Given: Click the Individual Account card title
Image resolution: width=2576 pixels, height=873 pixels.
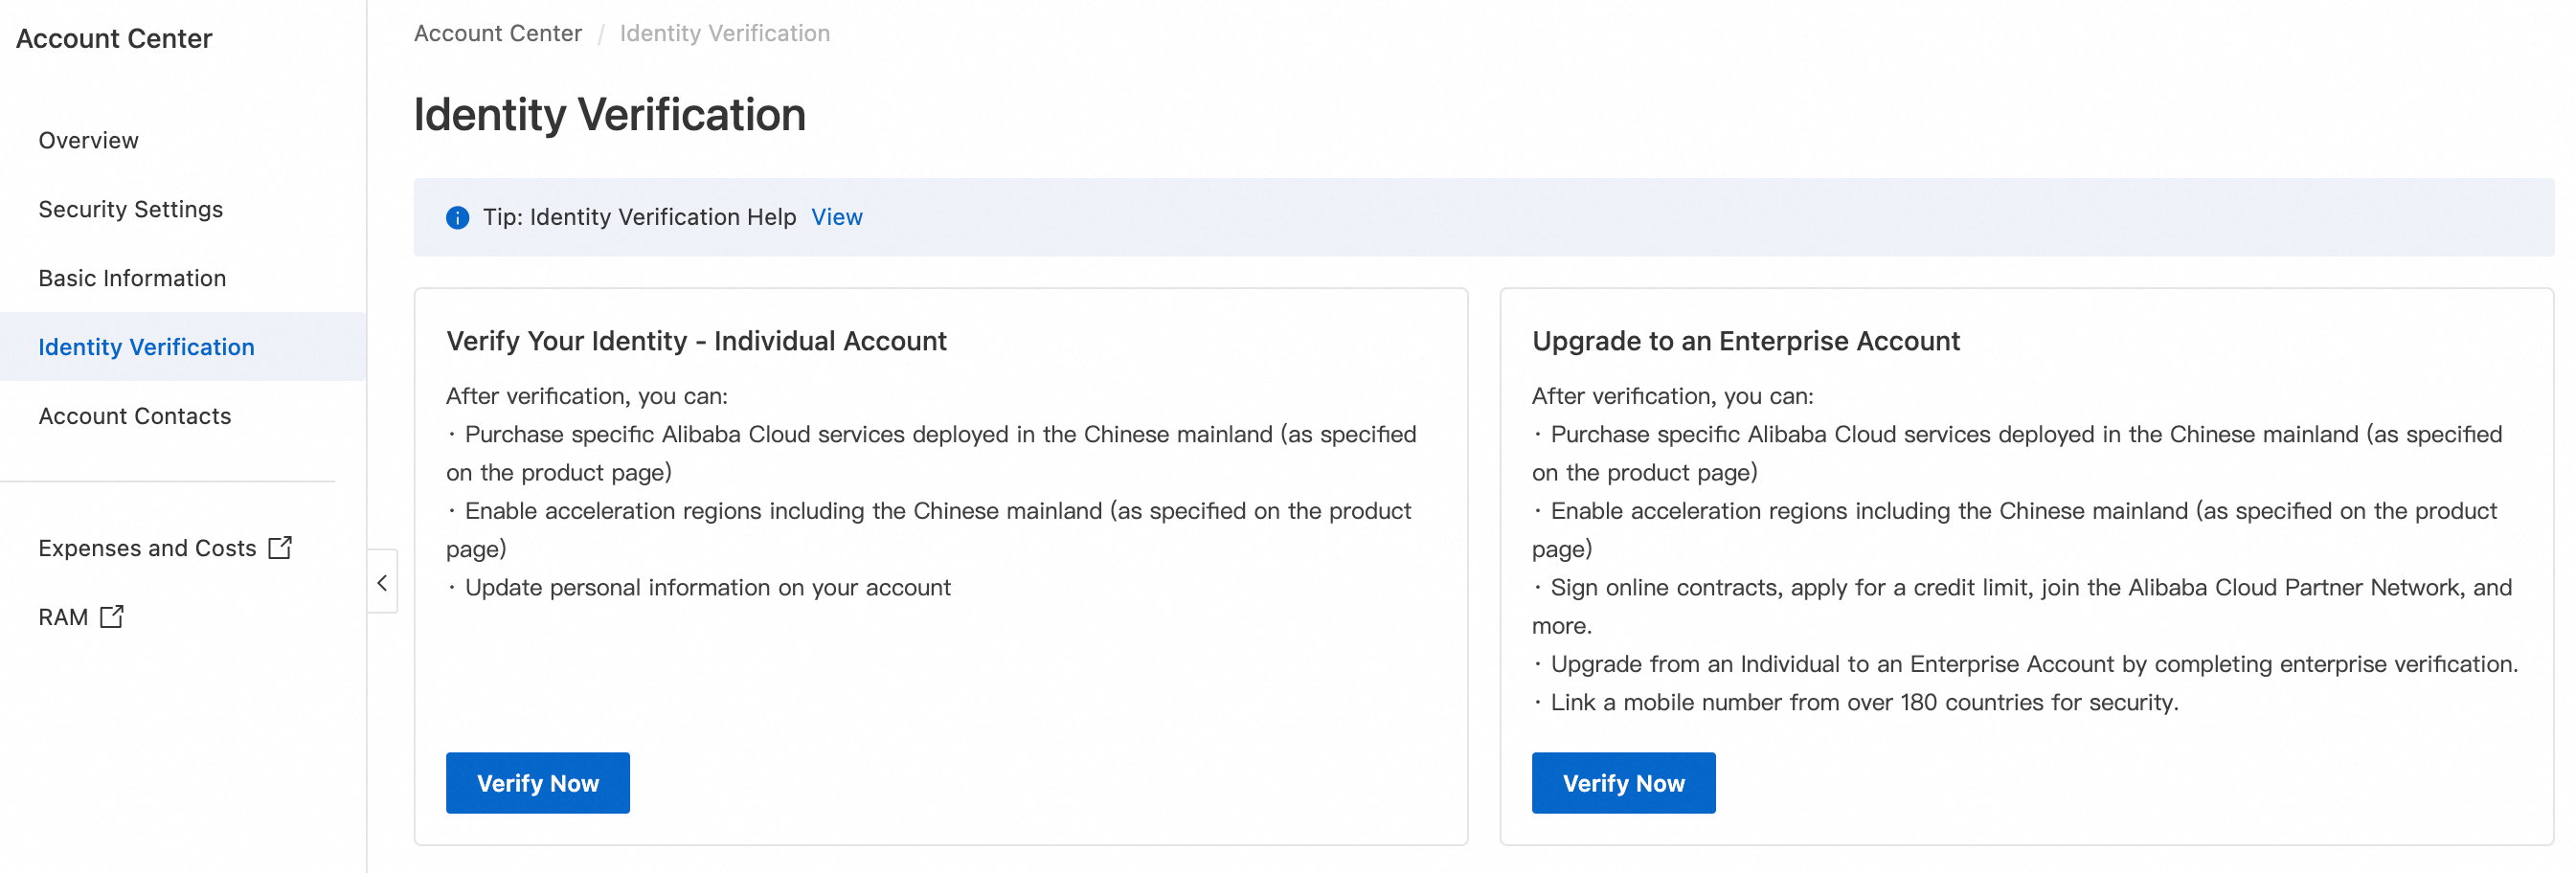Looking at the screenshot, I should [x=696, y=341].
